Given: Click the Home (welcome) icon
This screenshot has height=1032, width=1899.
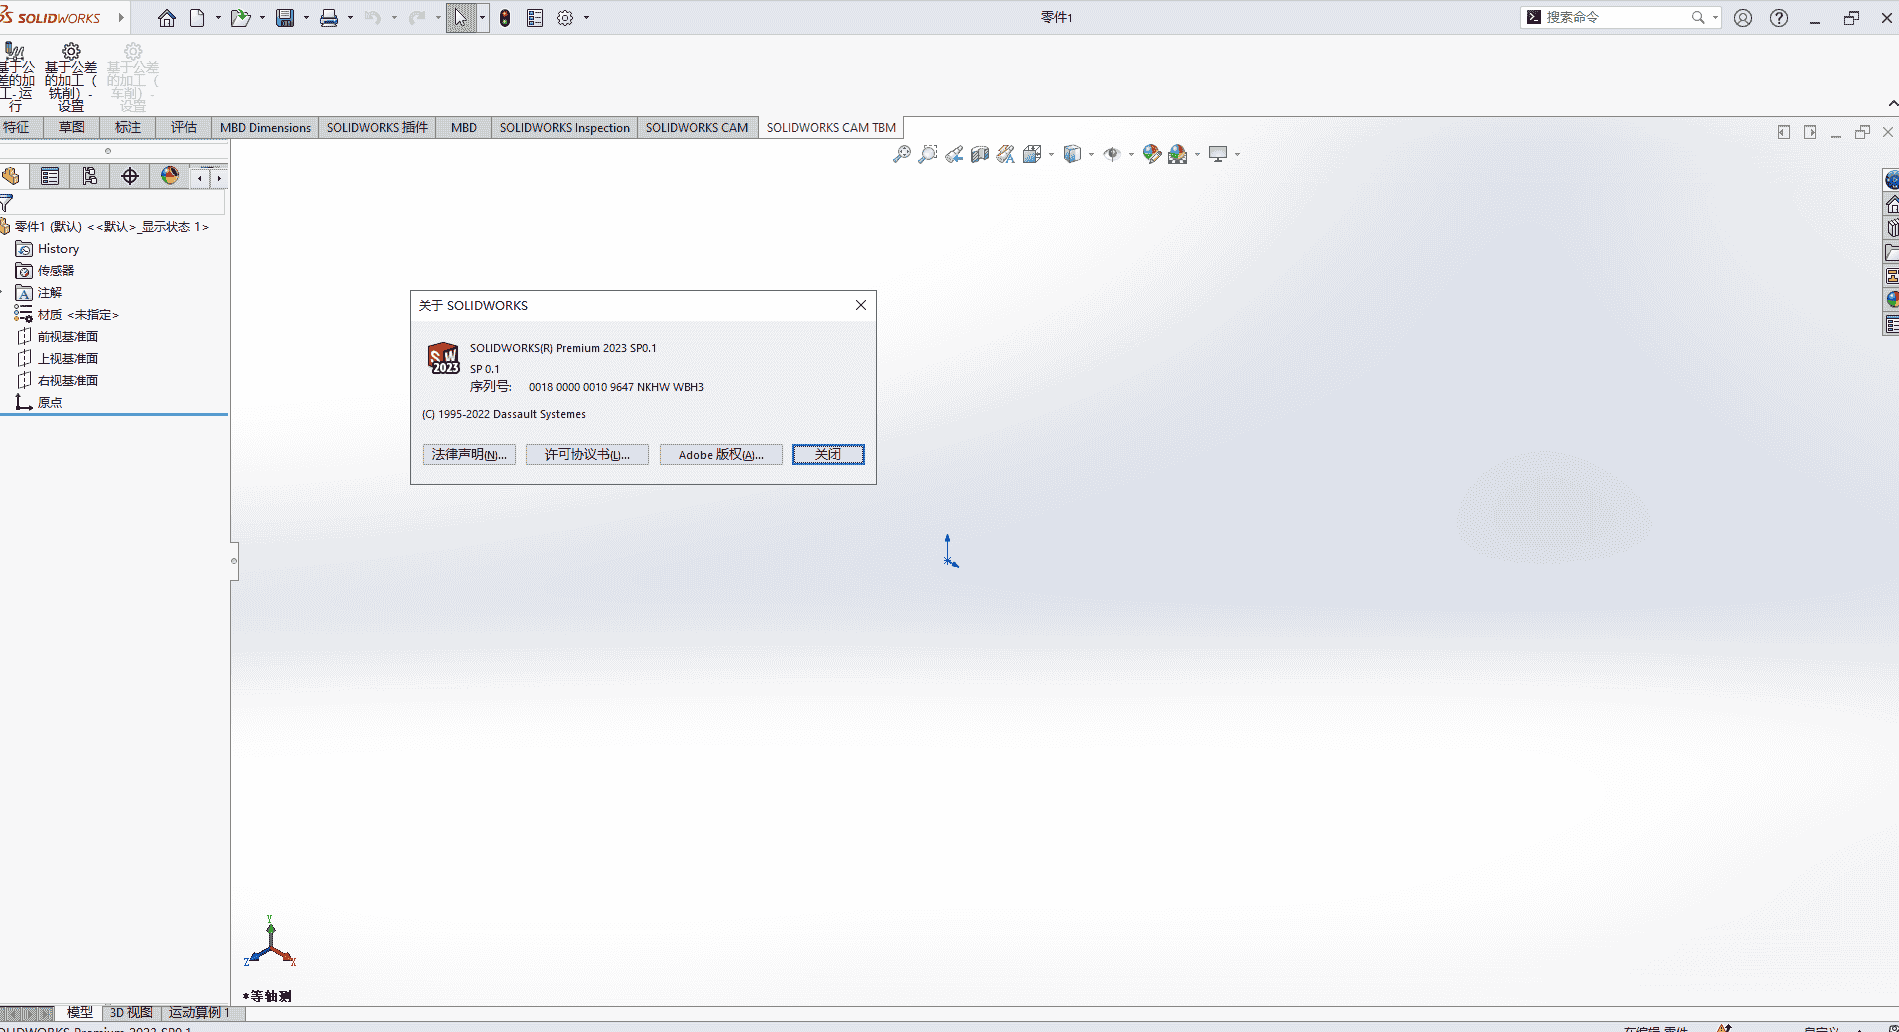Looking at the screenshot, I should point(167,18).
